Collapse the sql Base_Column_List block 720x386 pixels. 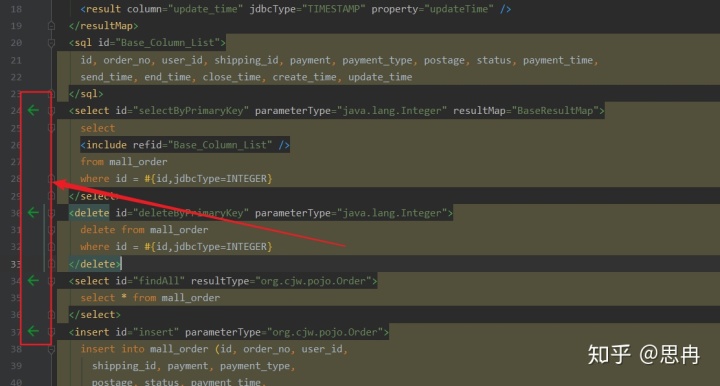click(x=51, y=43)
